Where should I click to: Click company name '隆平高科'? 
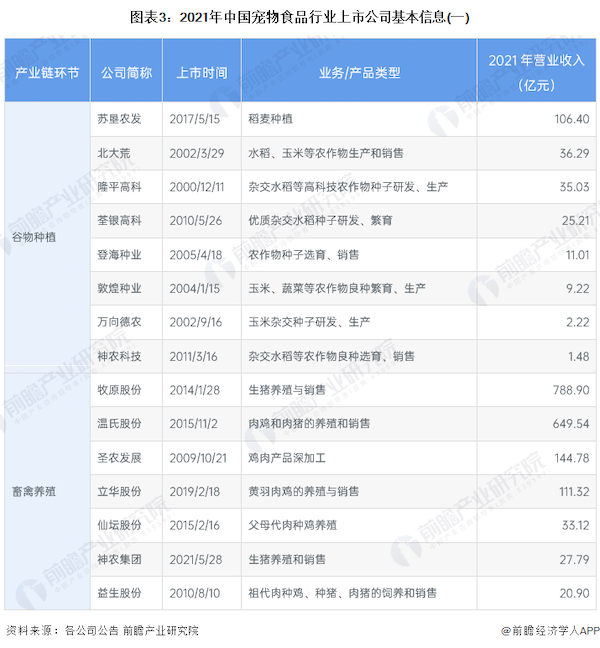119,187
